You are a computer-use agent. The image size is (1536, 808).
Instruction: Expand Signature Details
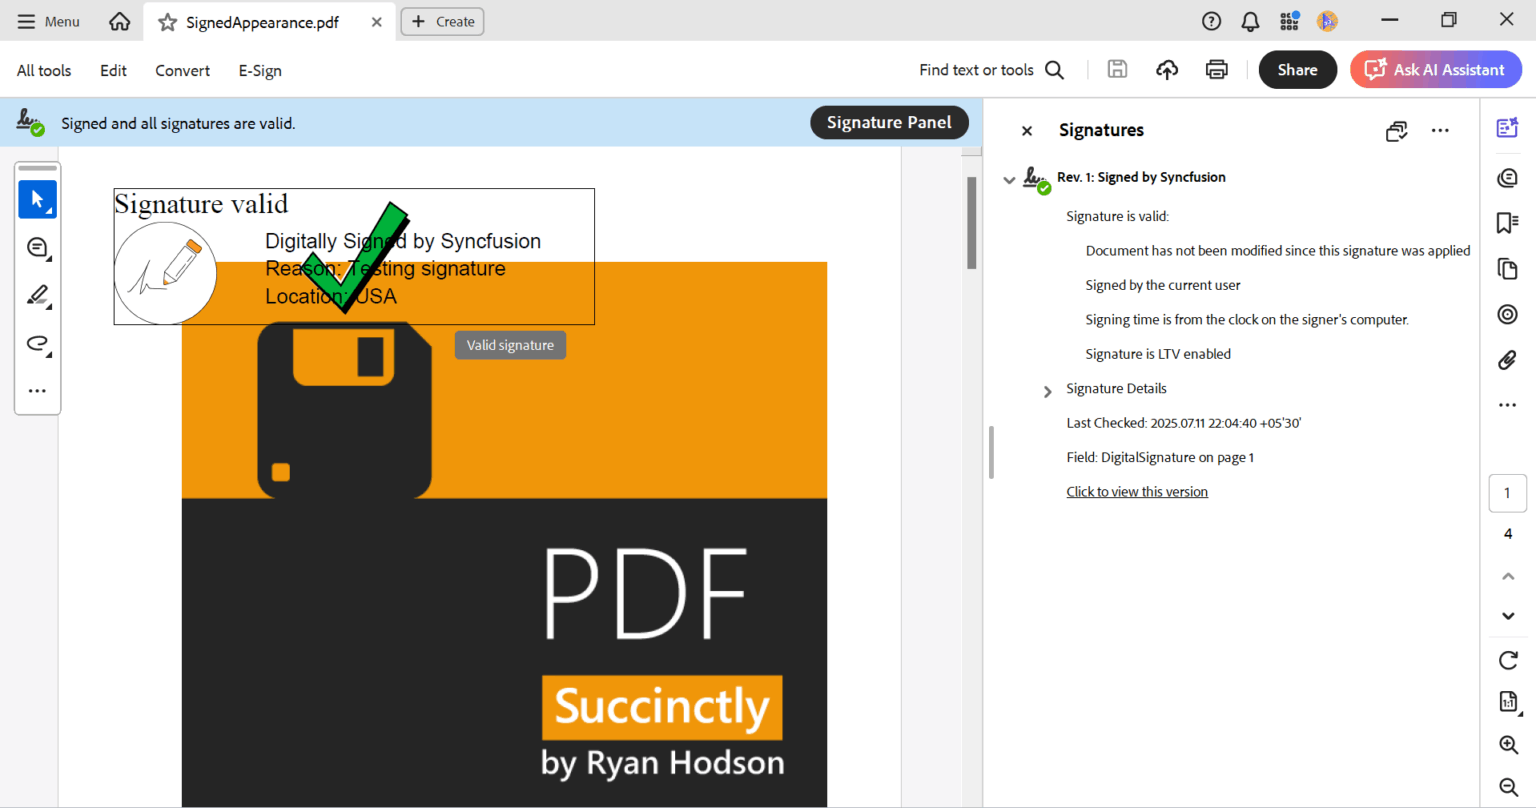(x=1046, y=391)
